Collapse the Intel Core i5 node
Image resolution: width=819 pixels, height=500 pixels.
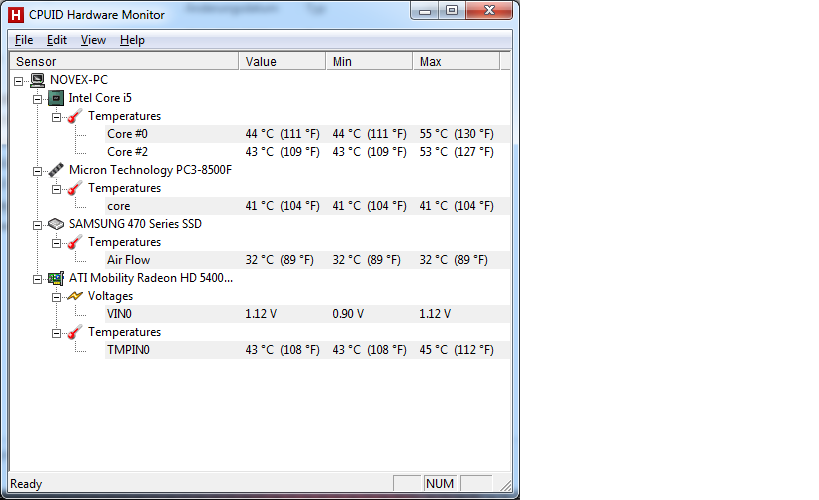[x=38, y=99]
